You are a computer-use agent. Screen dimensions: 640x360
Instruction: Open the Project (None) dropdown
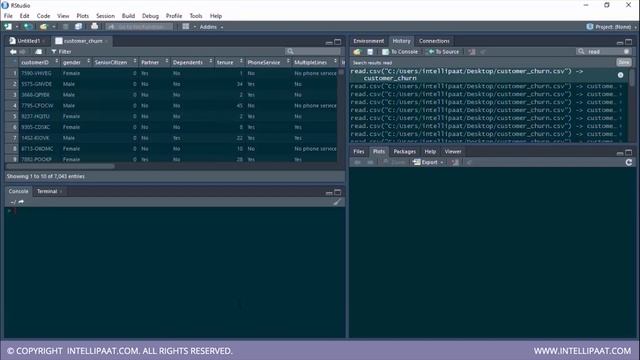(612, 27)
